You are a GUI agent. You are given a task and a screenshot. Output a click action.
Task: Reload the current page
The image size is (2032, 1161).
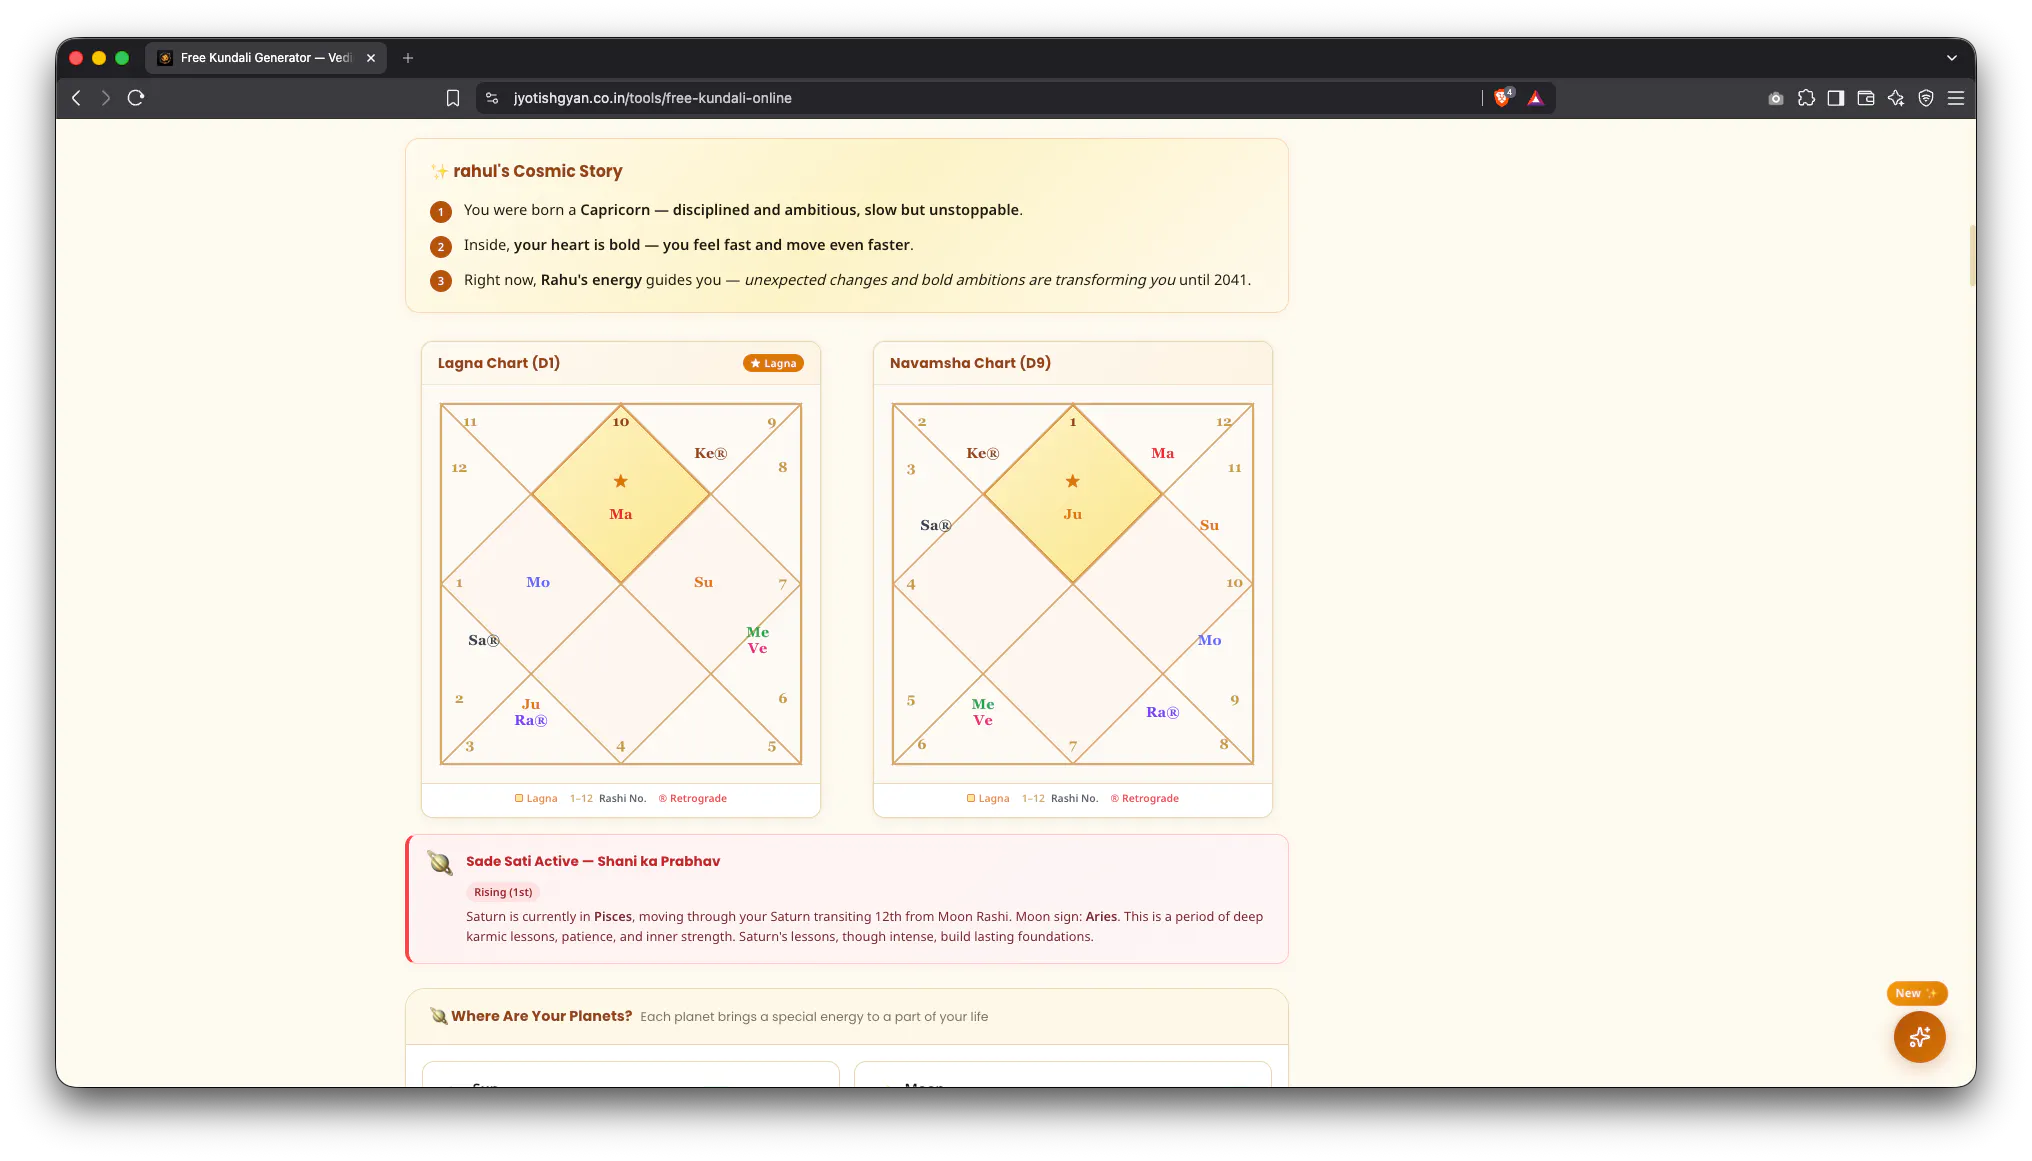click(x=136, y=98)
